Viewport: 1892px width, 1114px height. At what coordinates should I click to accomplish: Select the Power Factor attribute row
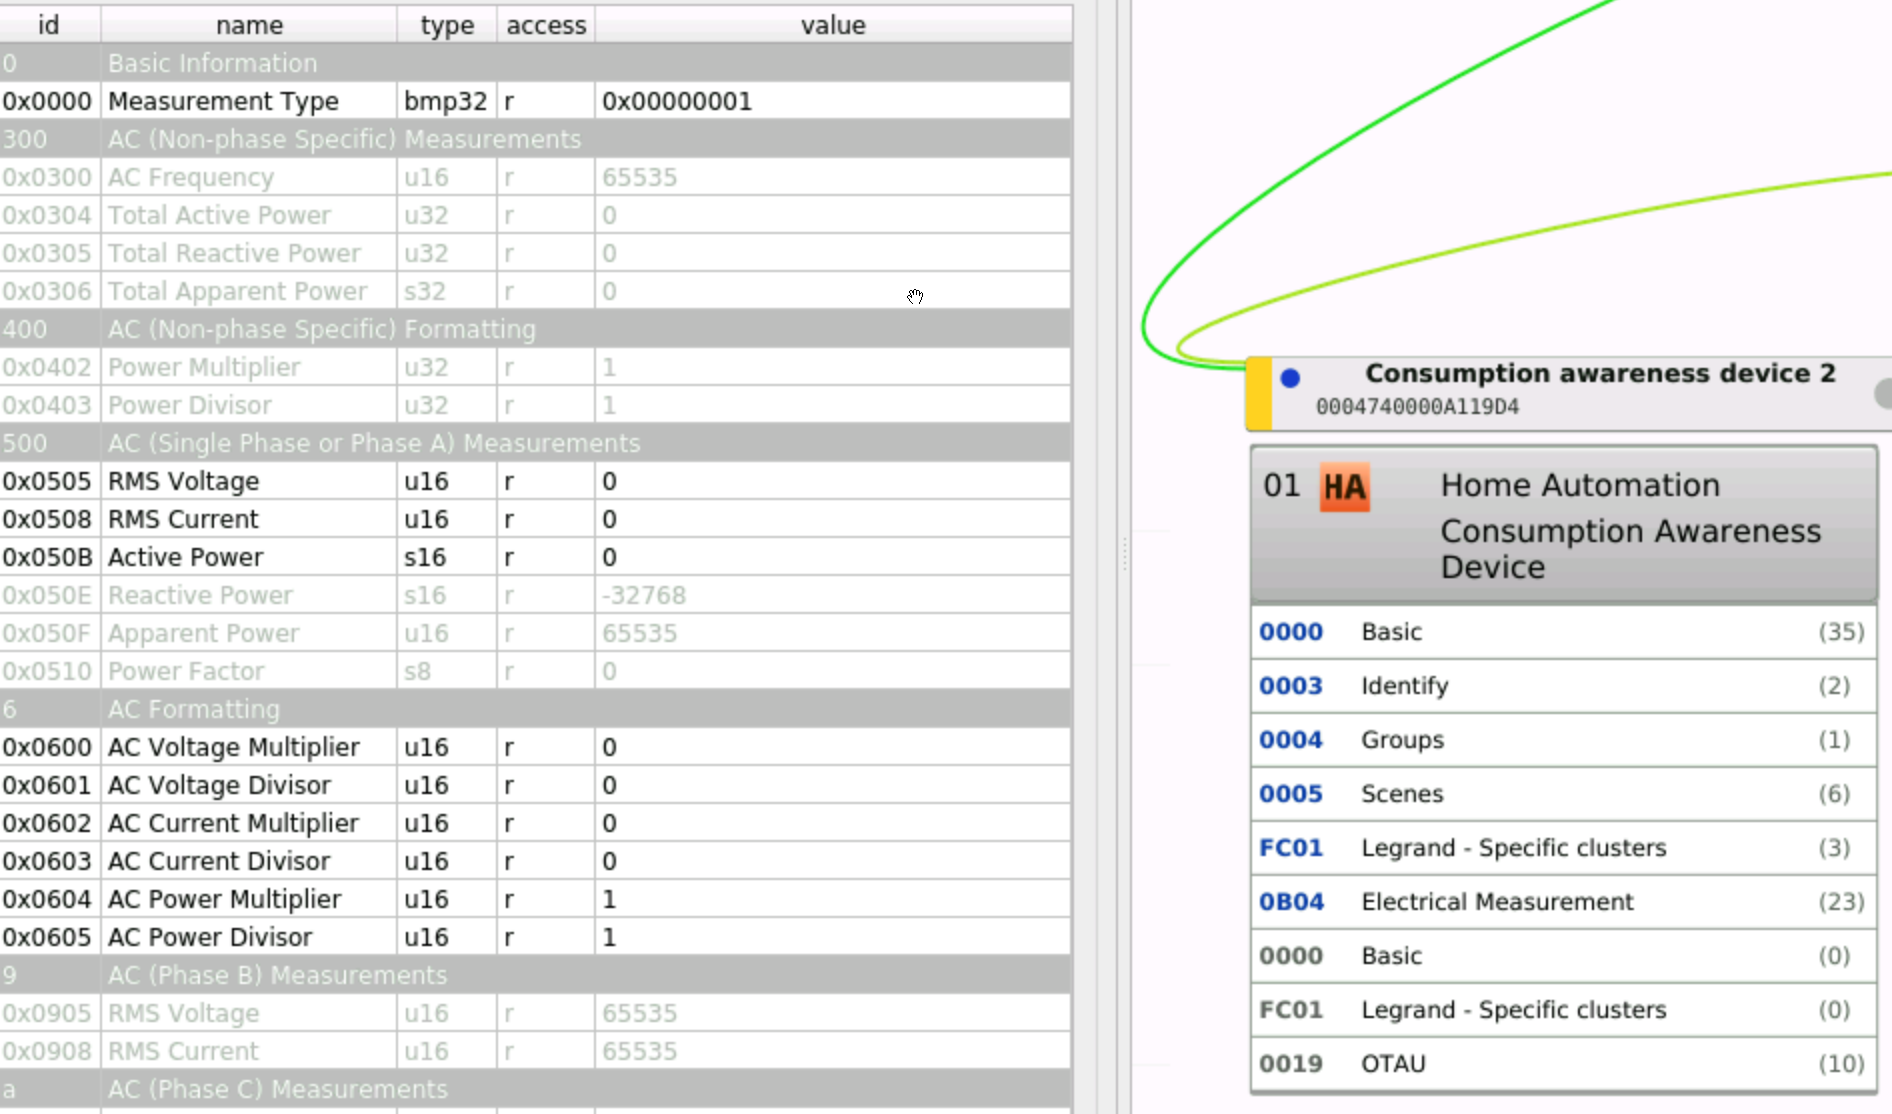point(536,671)
